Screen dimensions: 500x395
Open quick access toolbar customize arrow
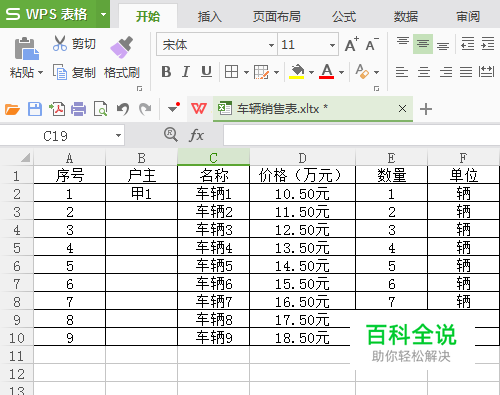(173, 108)
